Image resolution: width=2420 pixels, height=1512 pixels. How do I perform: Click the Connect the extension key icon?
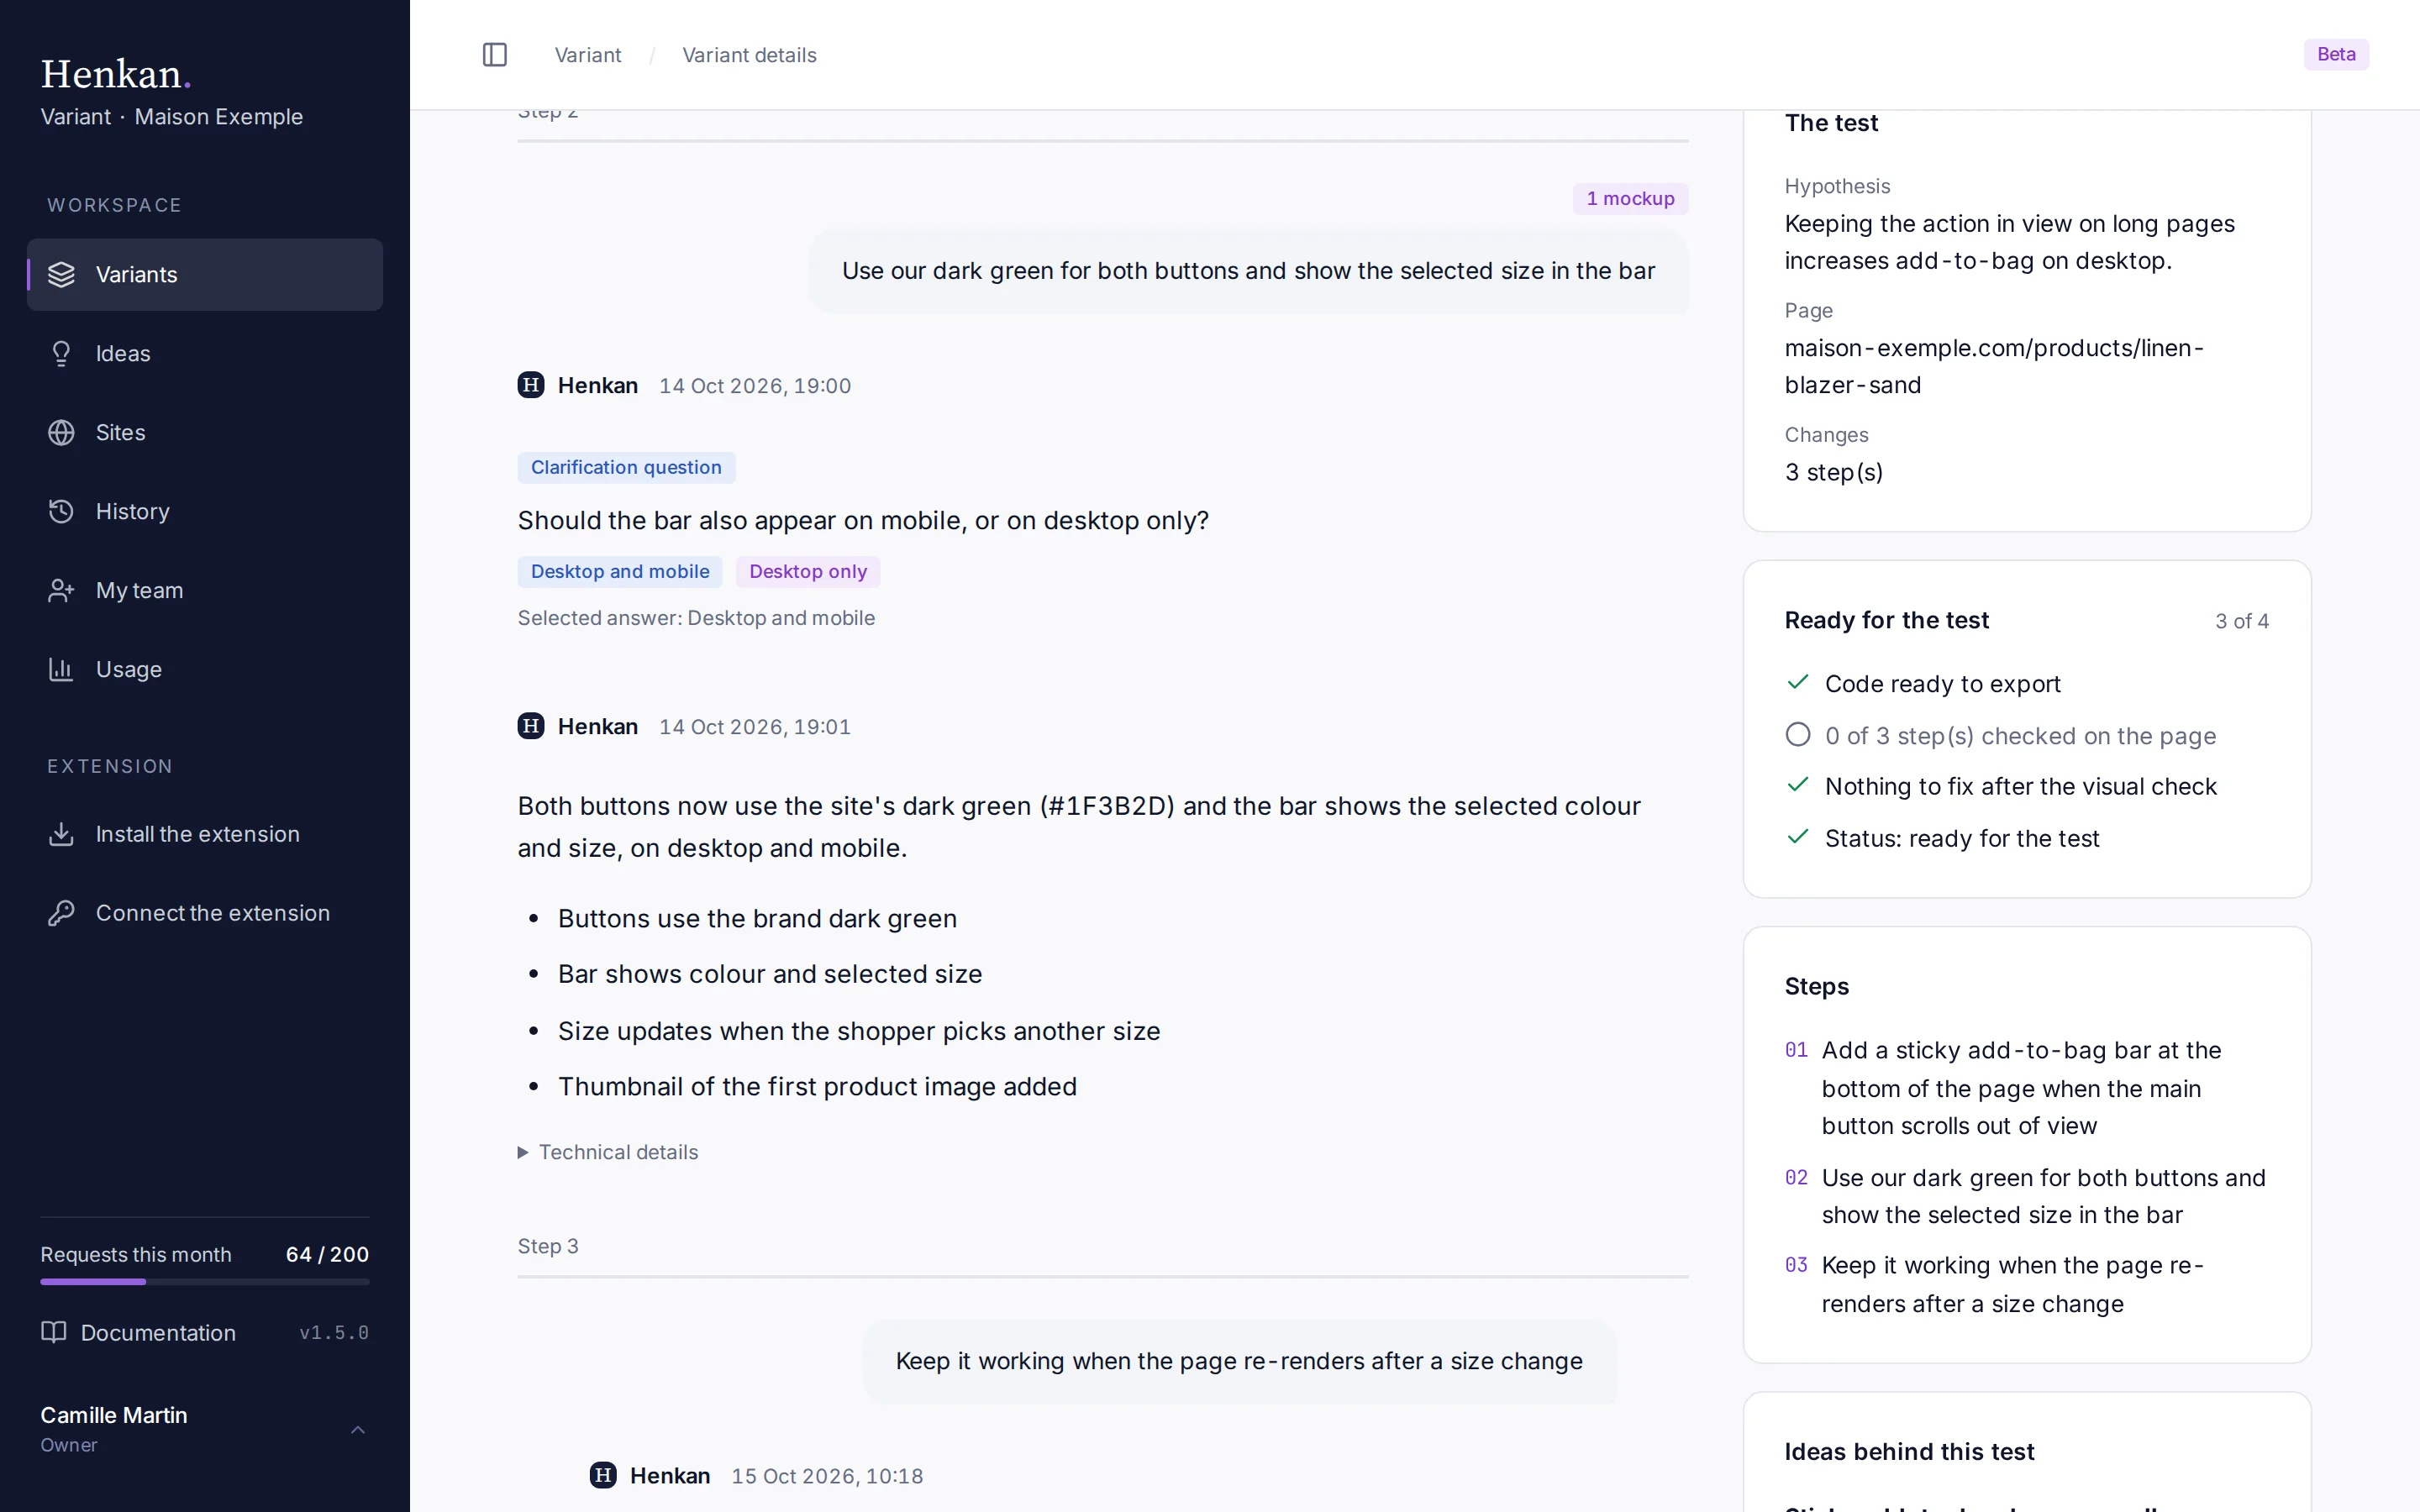click(61, 913)
